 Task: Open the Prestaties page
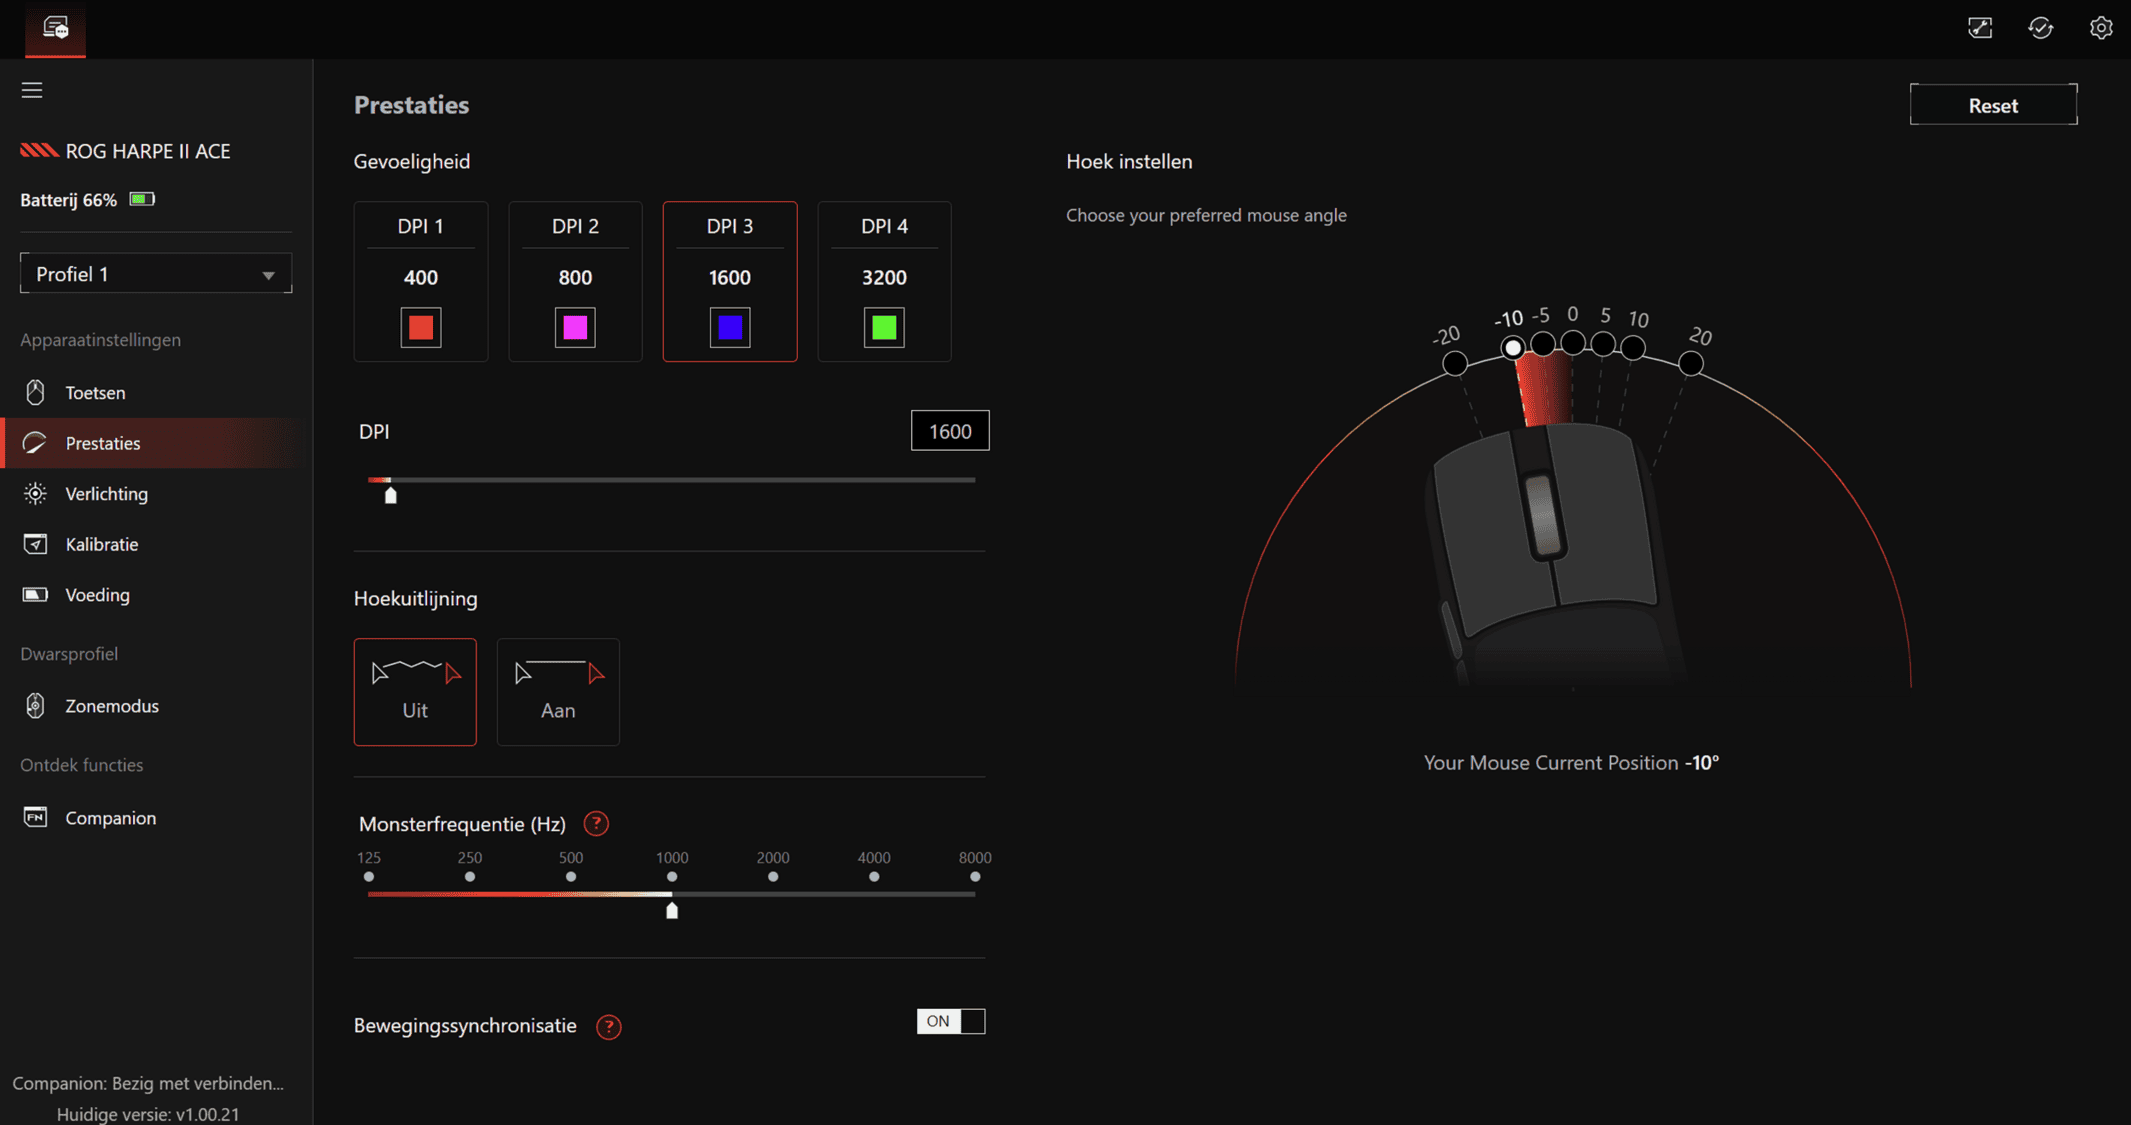pyautogui.click(x=156, y=443)
